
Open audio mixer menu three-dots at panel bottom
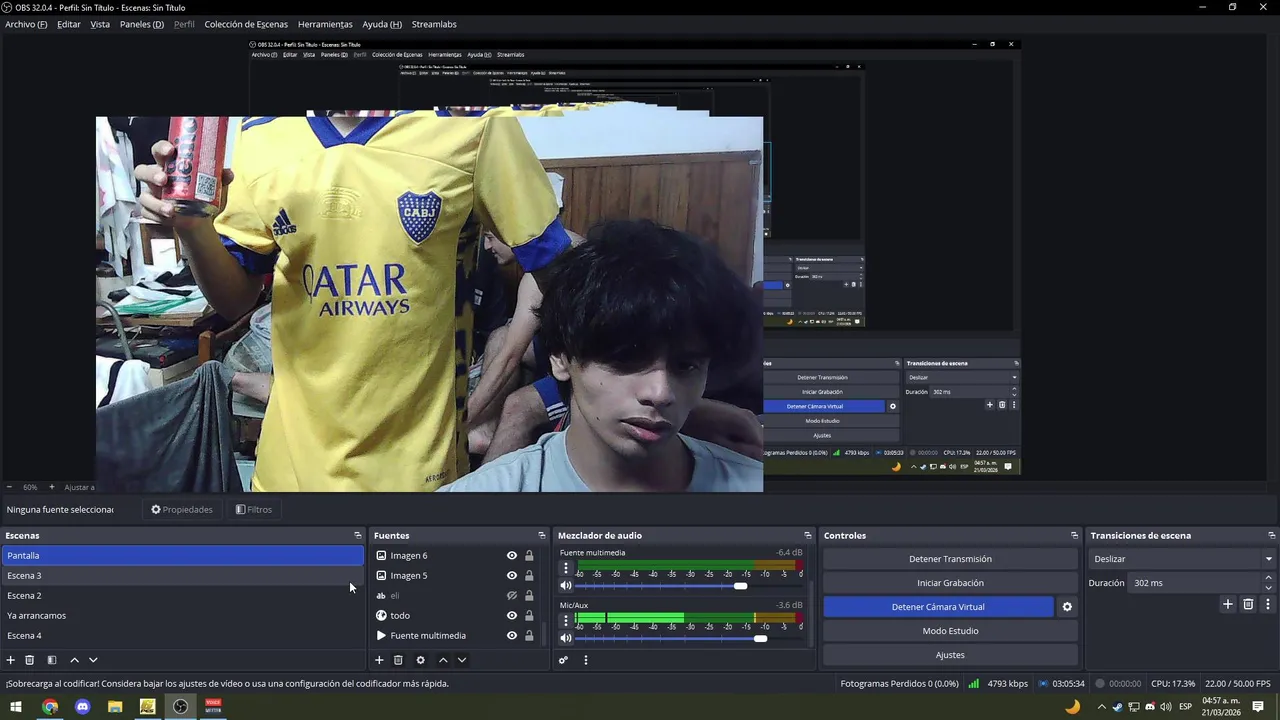586,660
